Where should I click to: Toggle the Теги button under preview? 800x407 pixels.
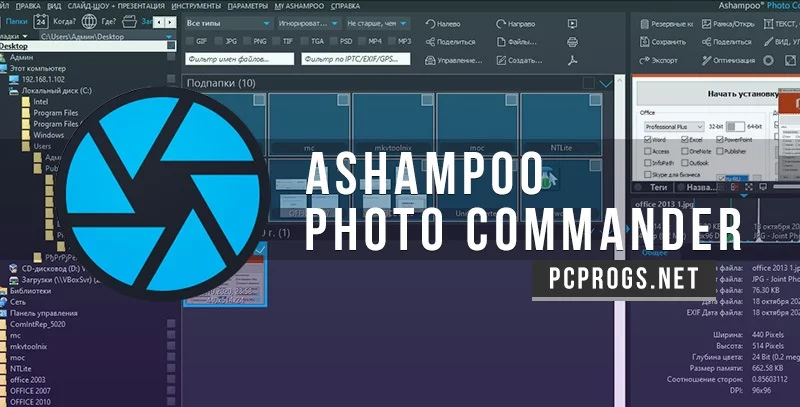click(653, 187)
